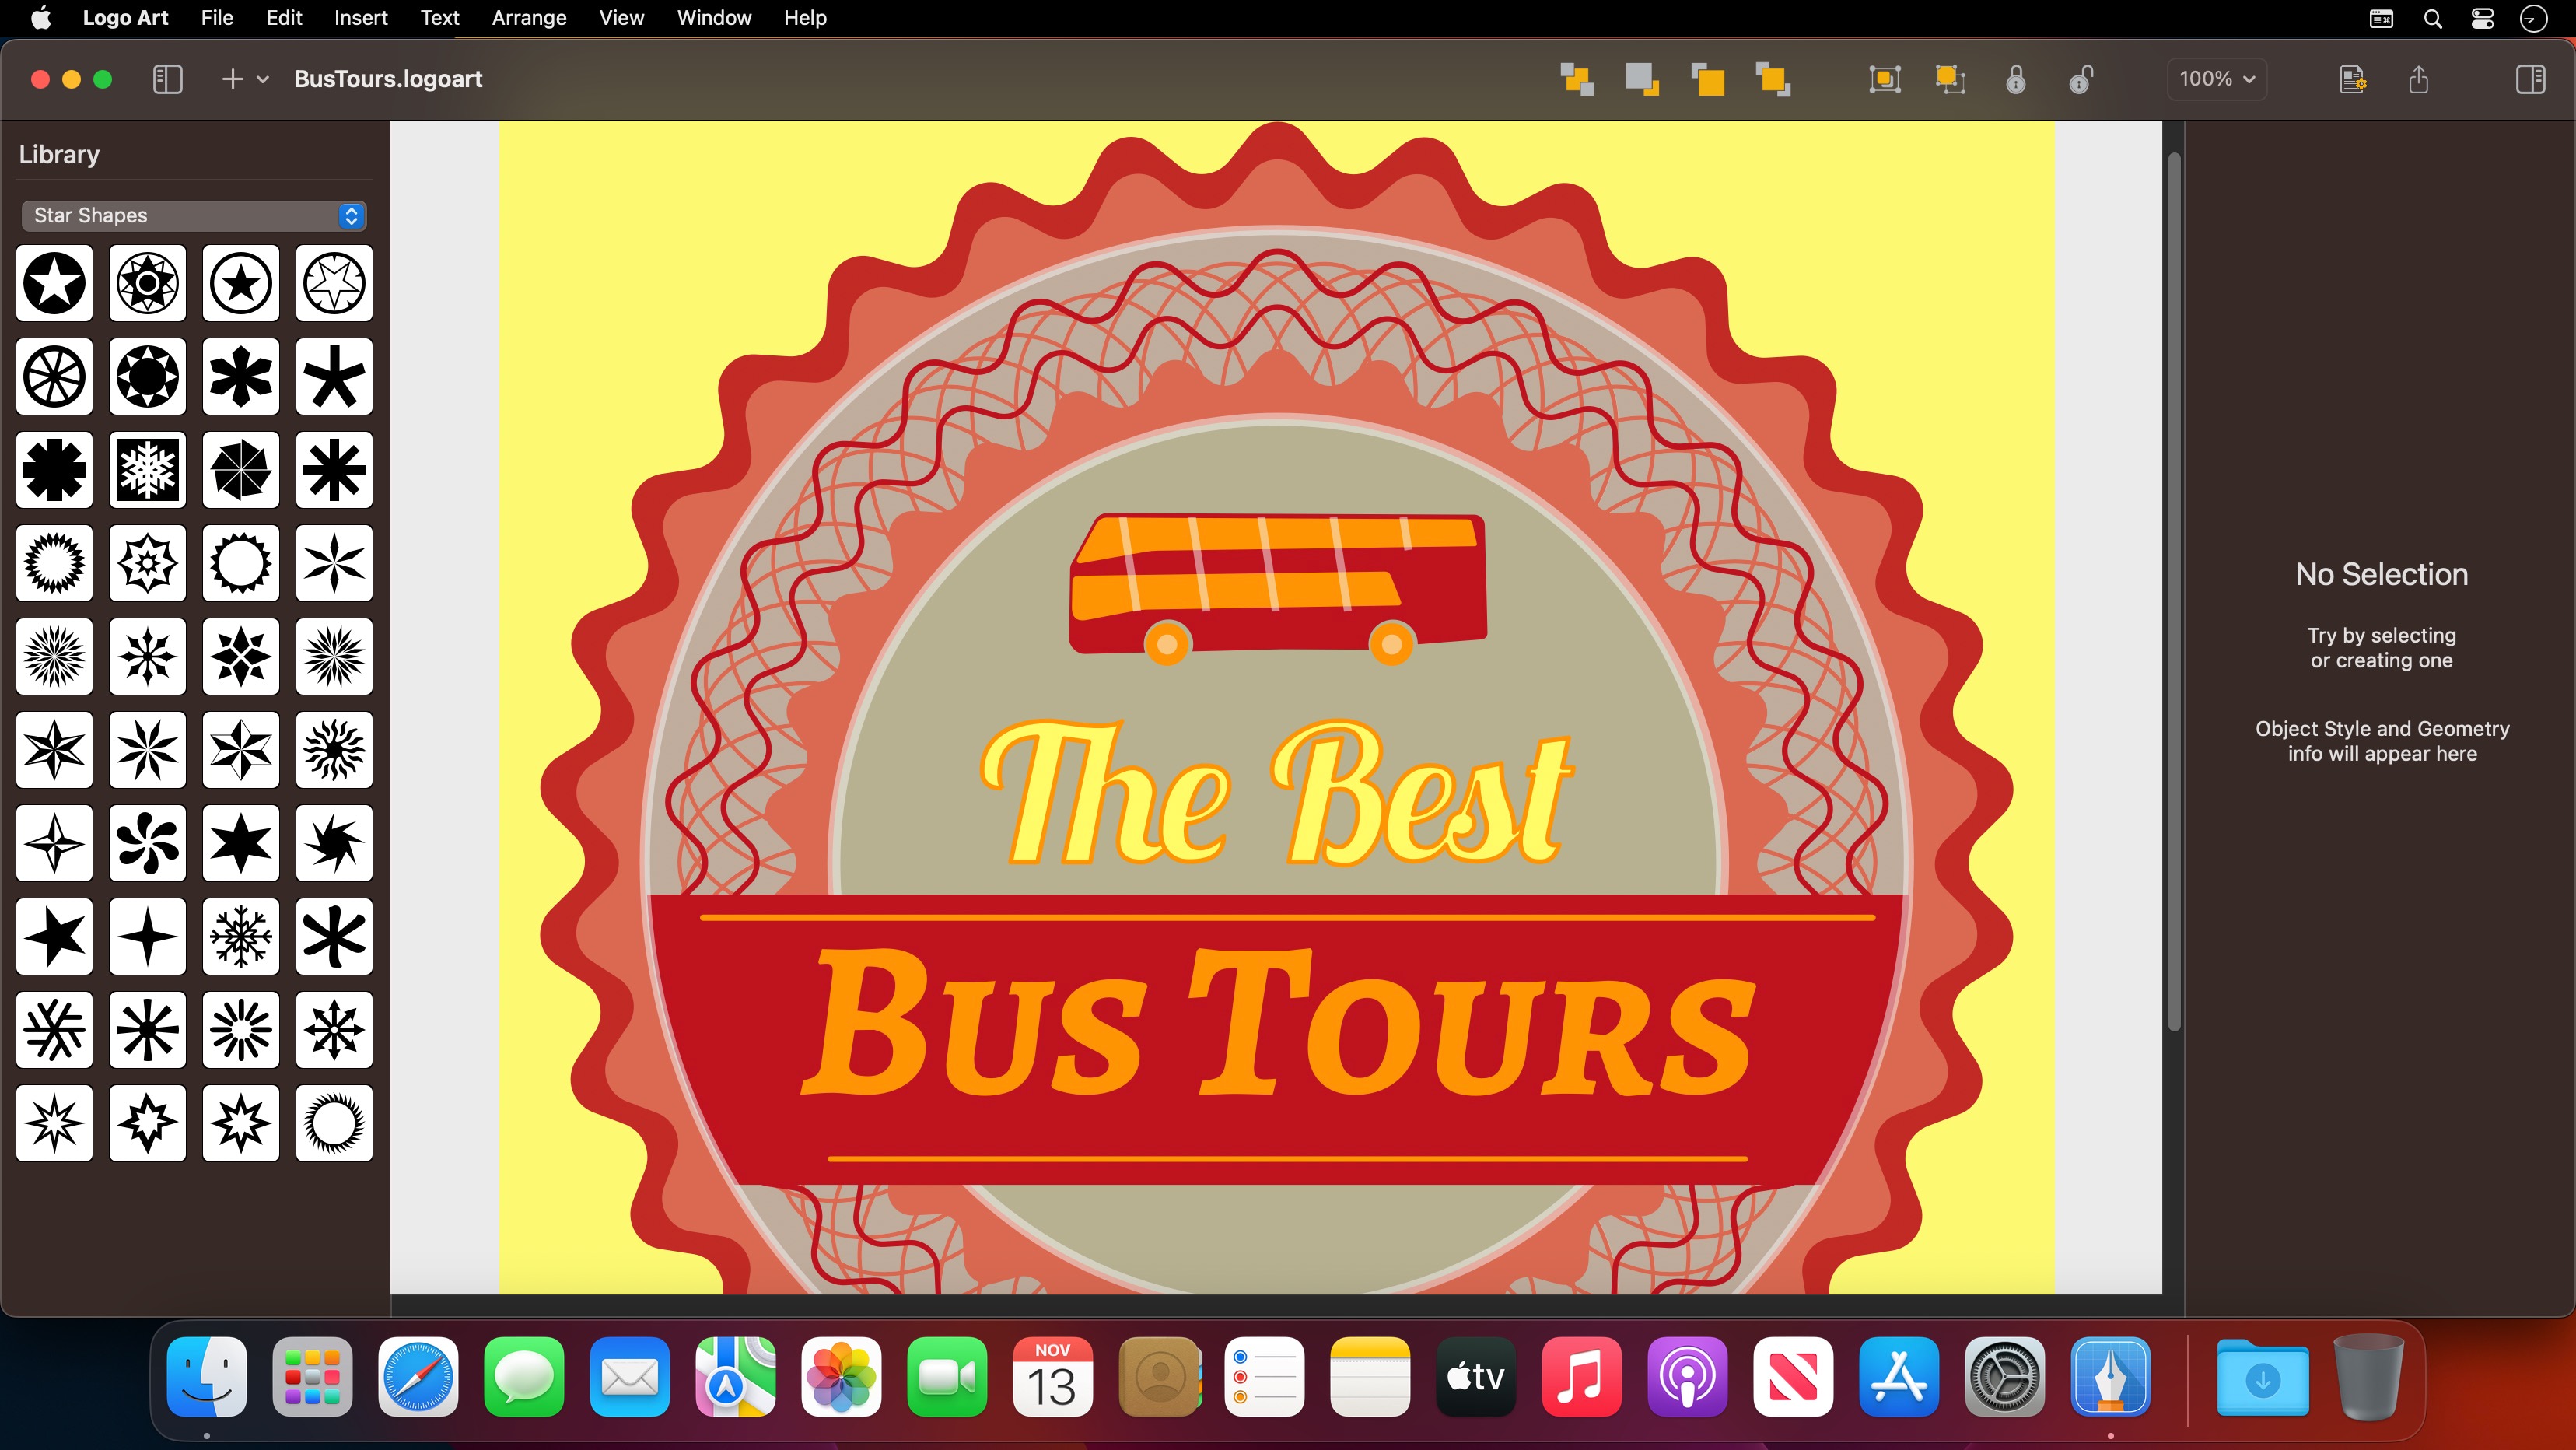Click the document settings gear icon
This screenshot has height=1450, width=2576.
tap(2352, 79)
